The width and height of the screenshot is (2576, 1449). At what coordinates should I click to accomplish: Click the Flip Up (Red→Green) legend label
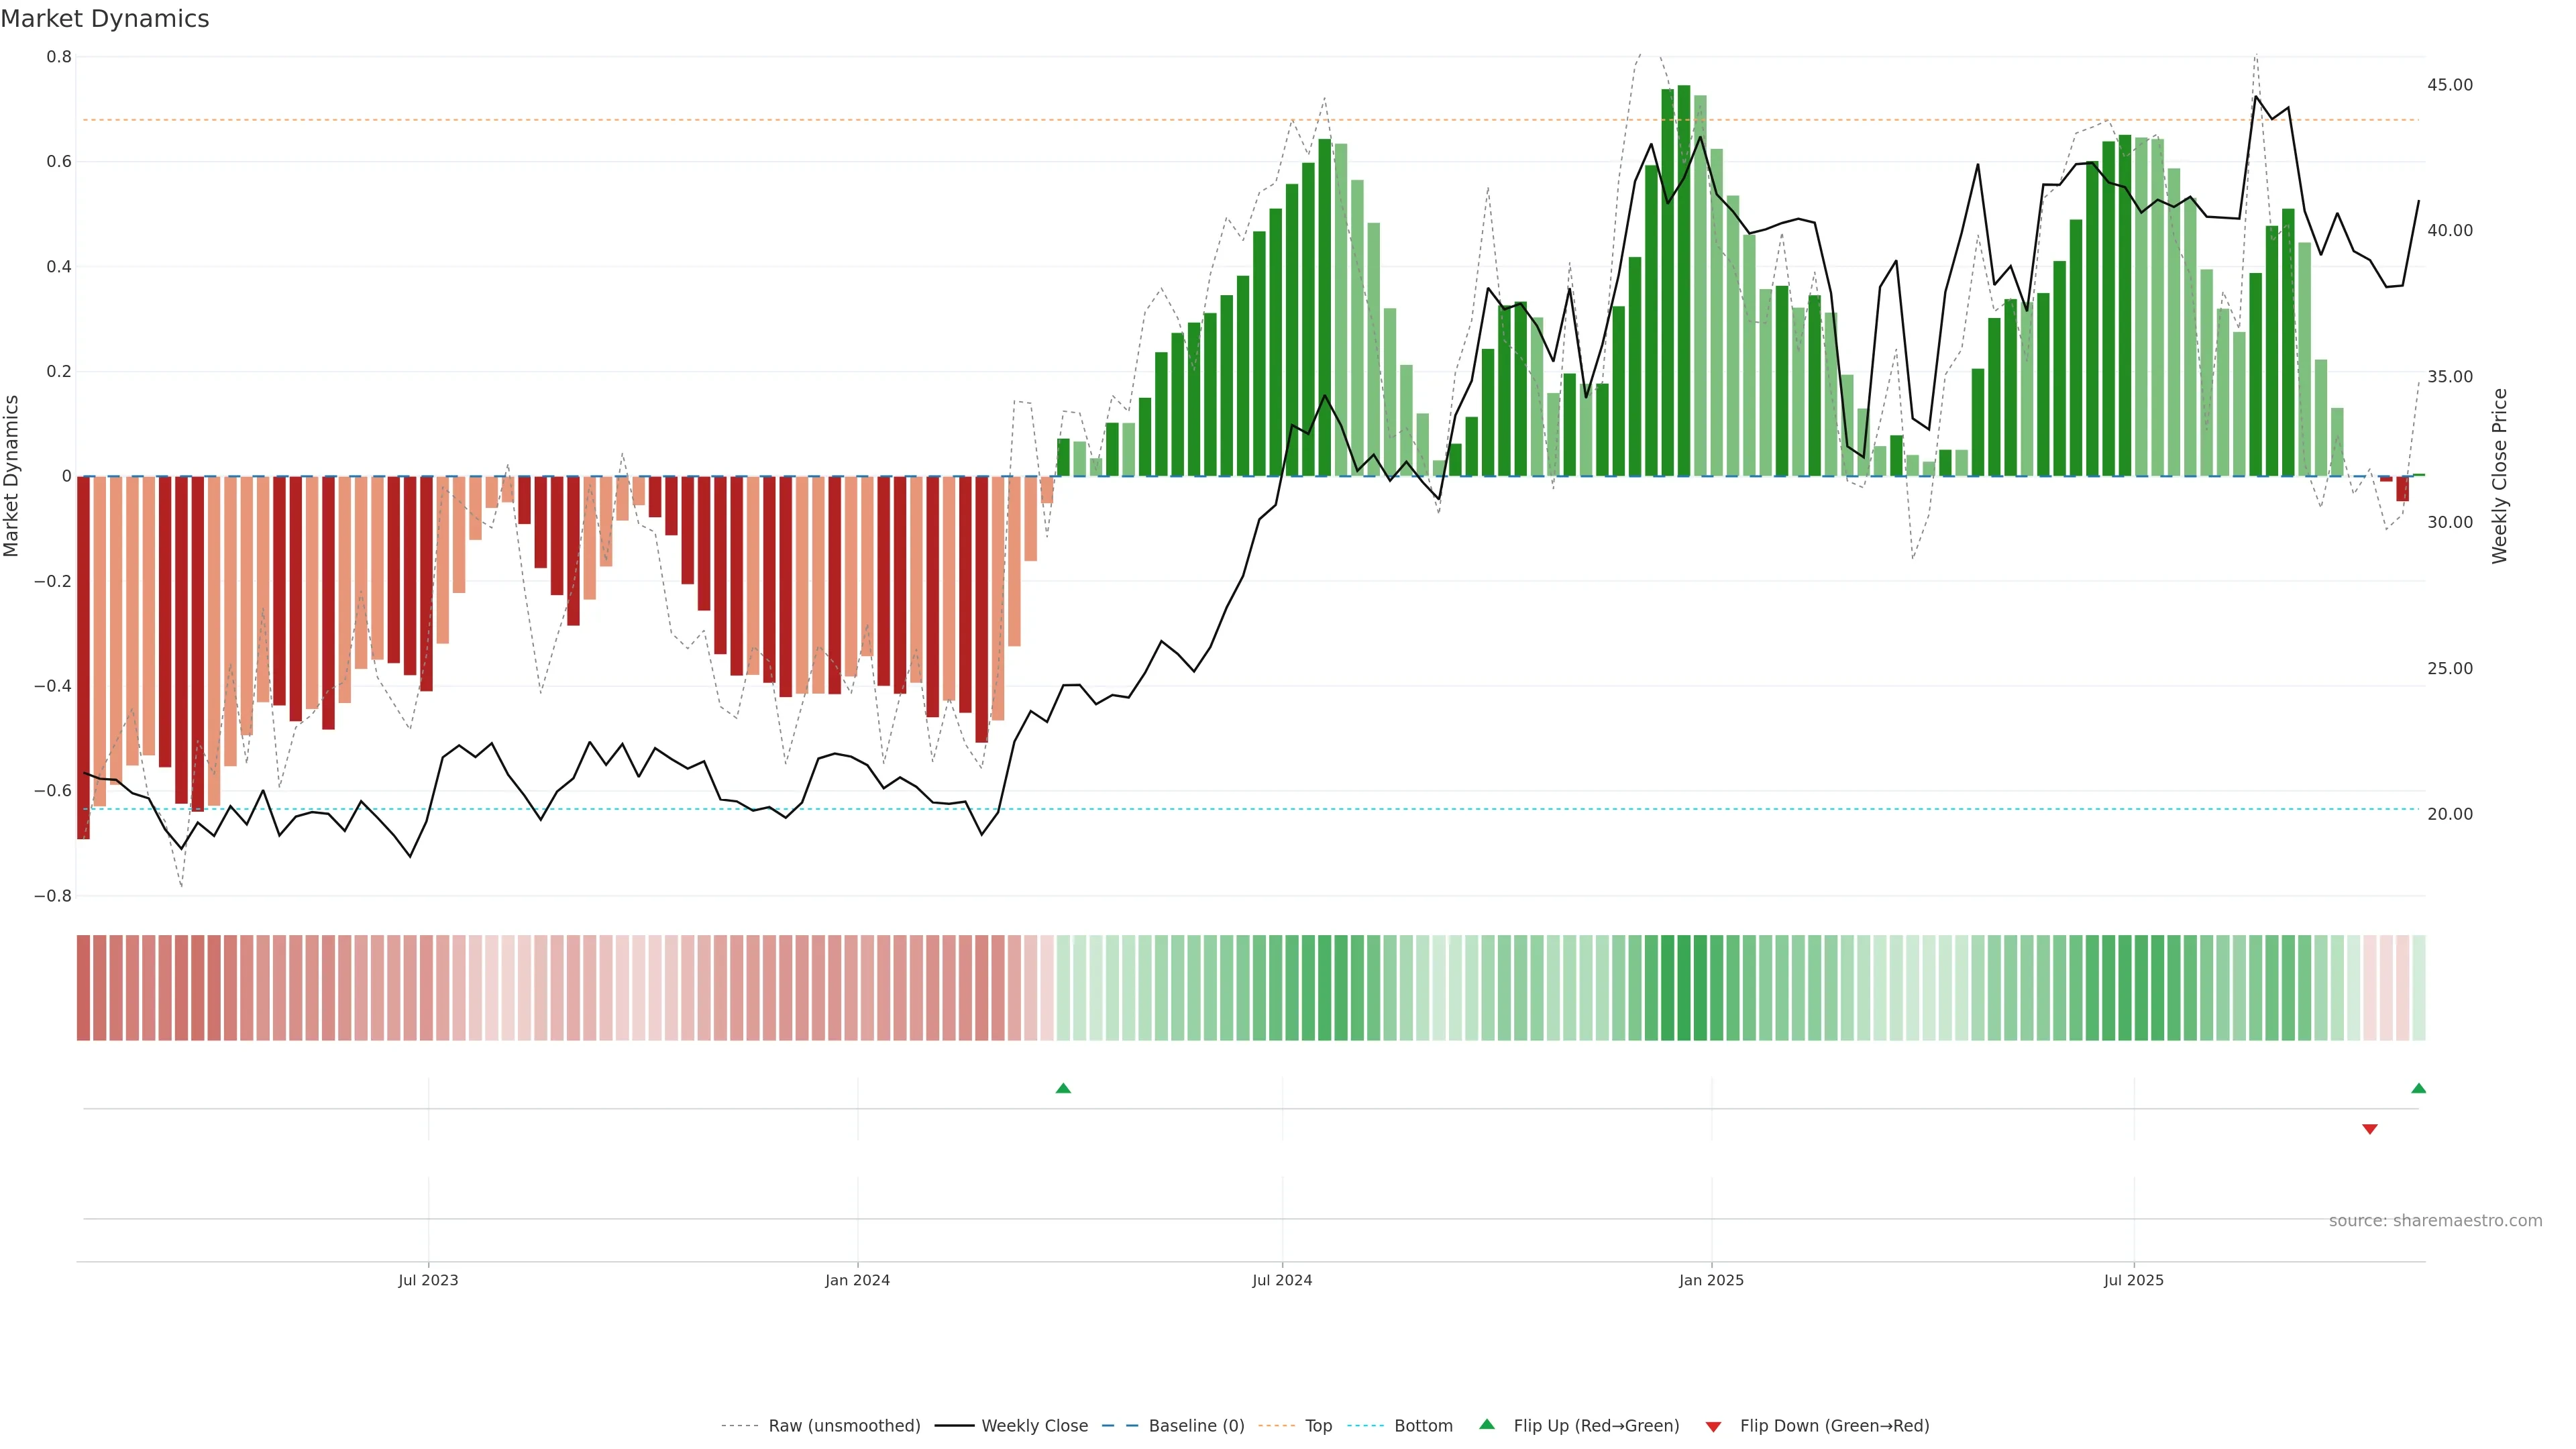[1596, 1426]
